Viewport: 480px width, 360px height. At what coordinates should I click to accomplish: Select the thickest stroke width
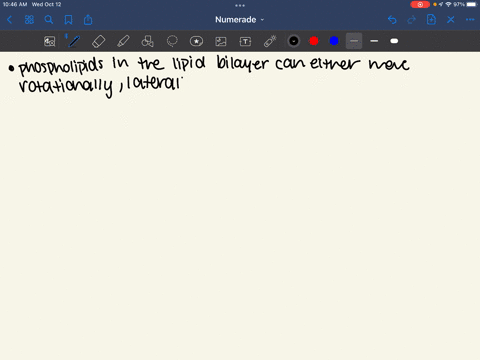[394, 41]
